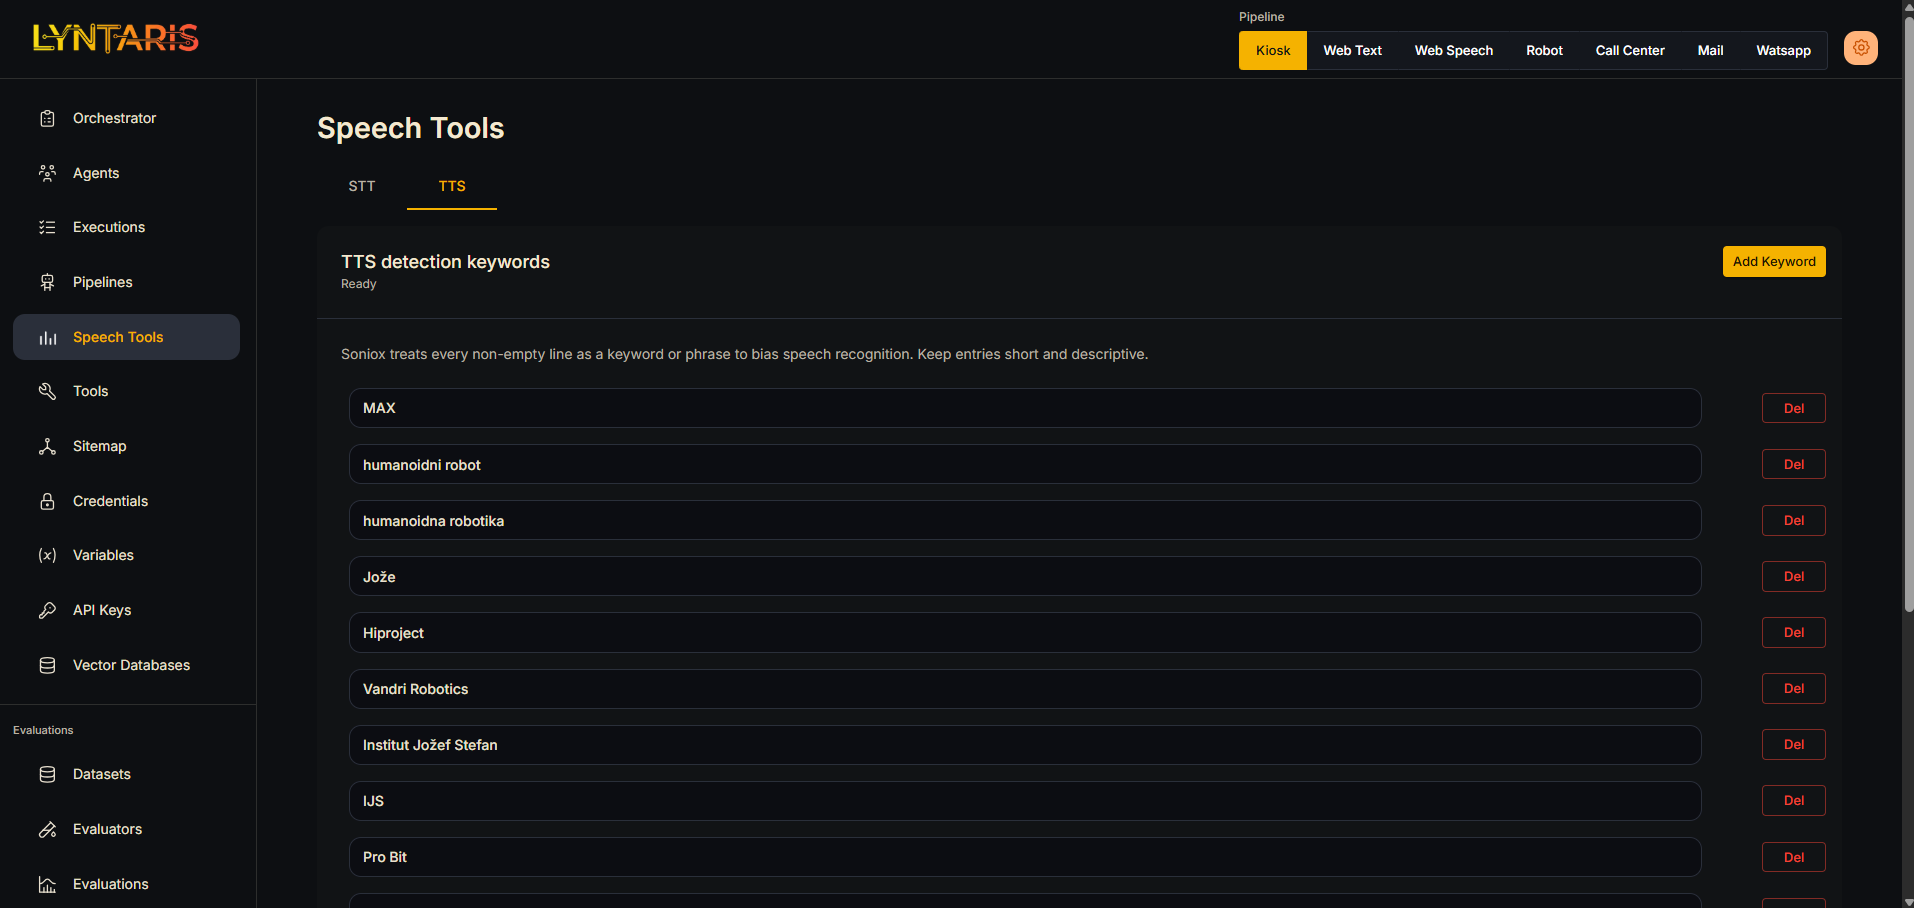Switch pipeline to Robot
The height and width of the screenshot is (908, 1914).
coord(1543,50)
